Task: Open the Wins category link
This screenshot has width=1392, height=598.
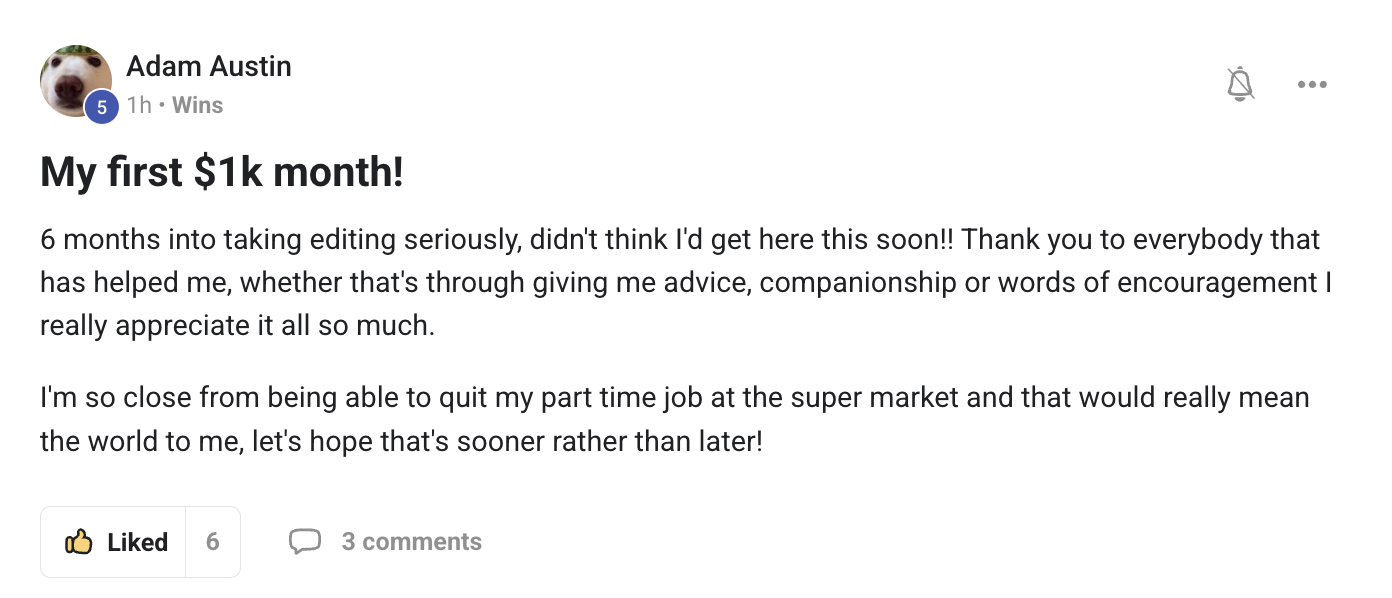Action: click(x=197, y=105)
